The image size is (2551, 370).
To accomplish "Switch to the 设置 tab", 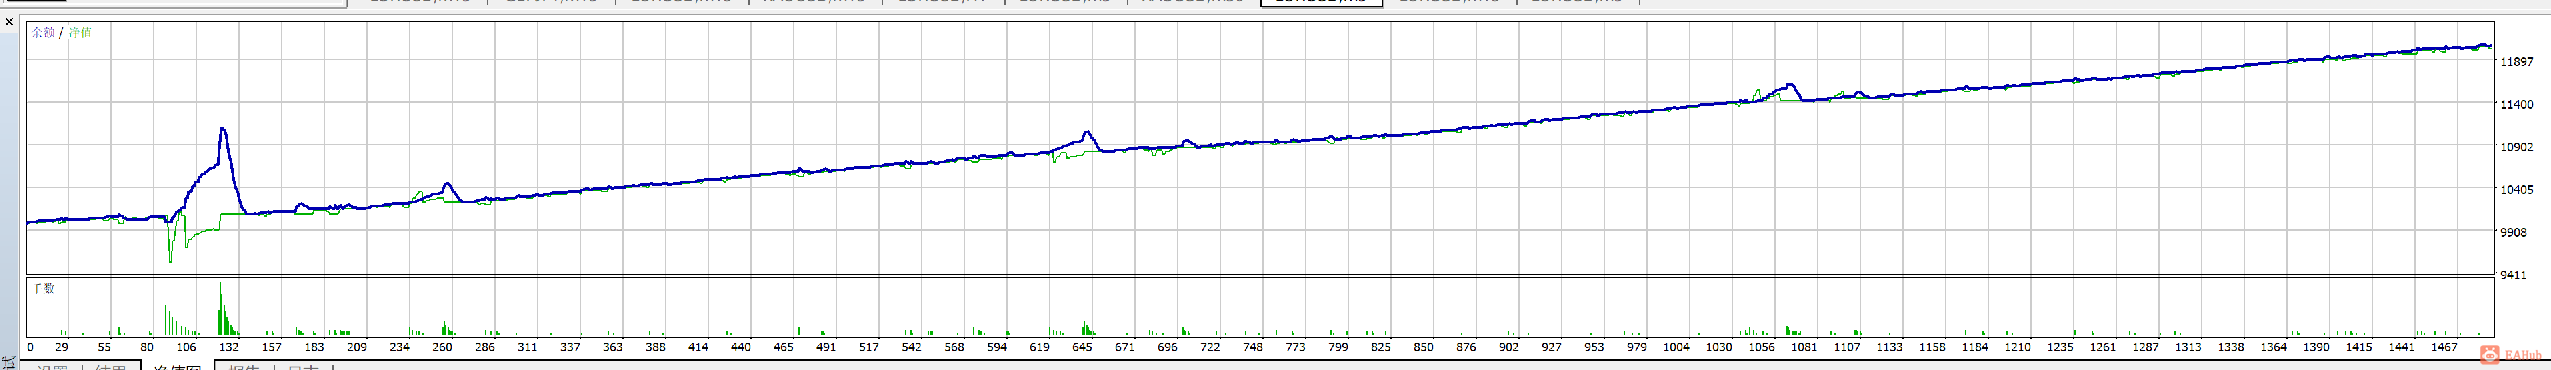I will pos(51,367).
